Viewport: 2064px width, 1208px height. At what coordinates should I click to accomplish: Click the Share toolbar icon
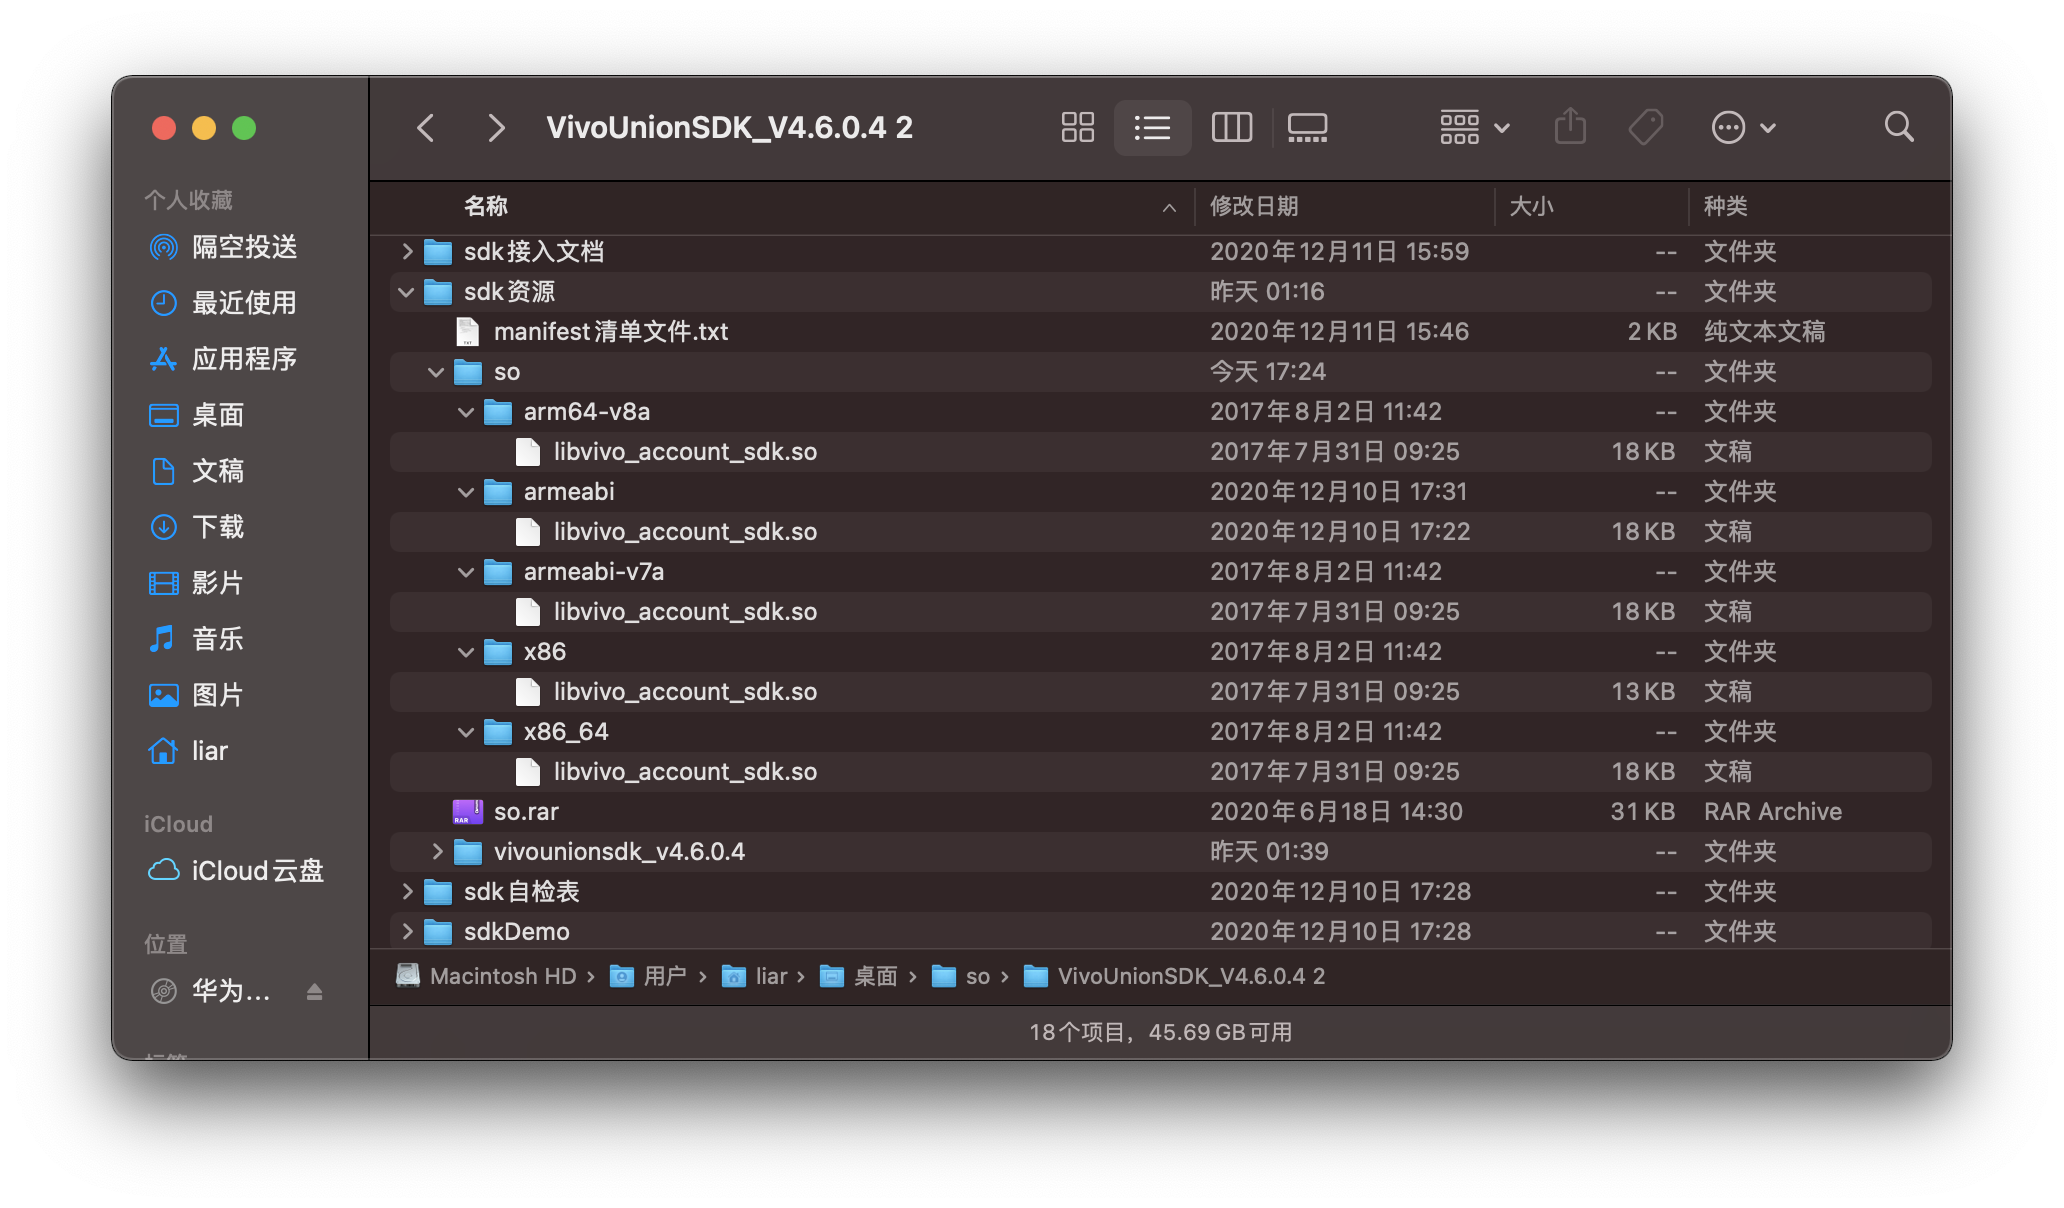coord(1570,128)
